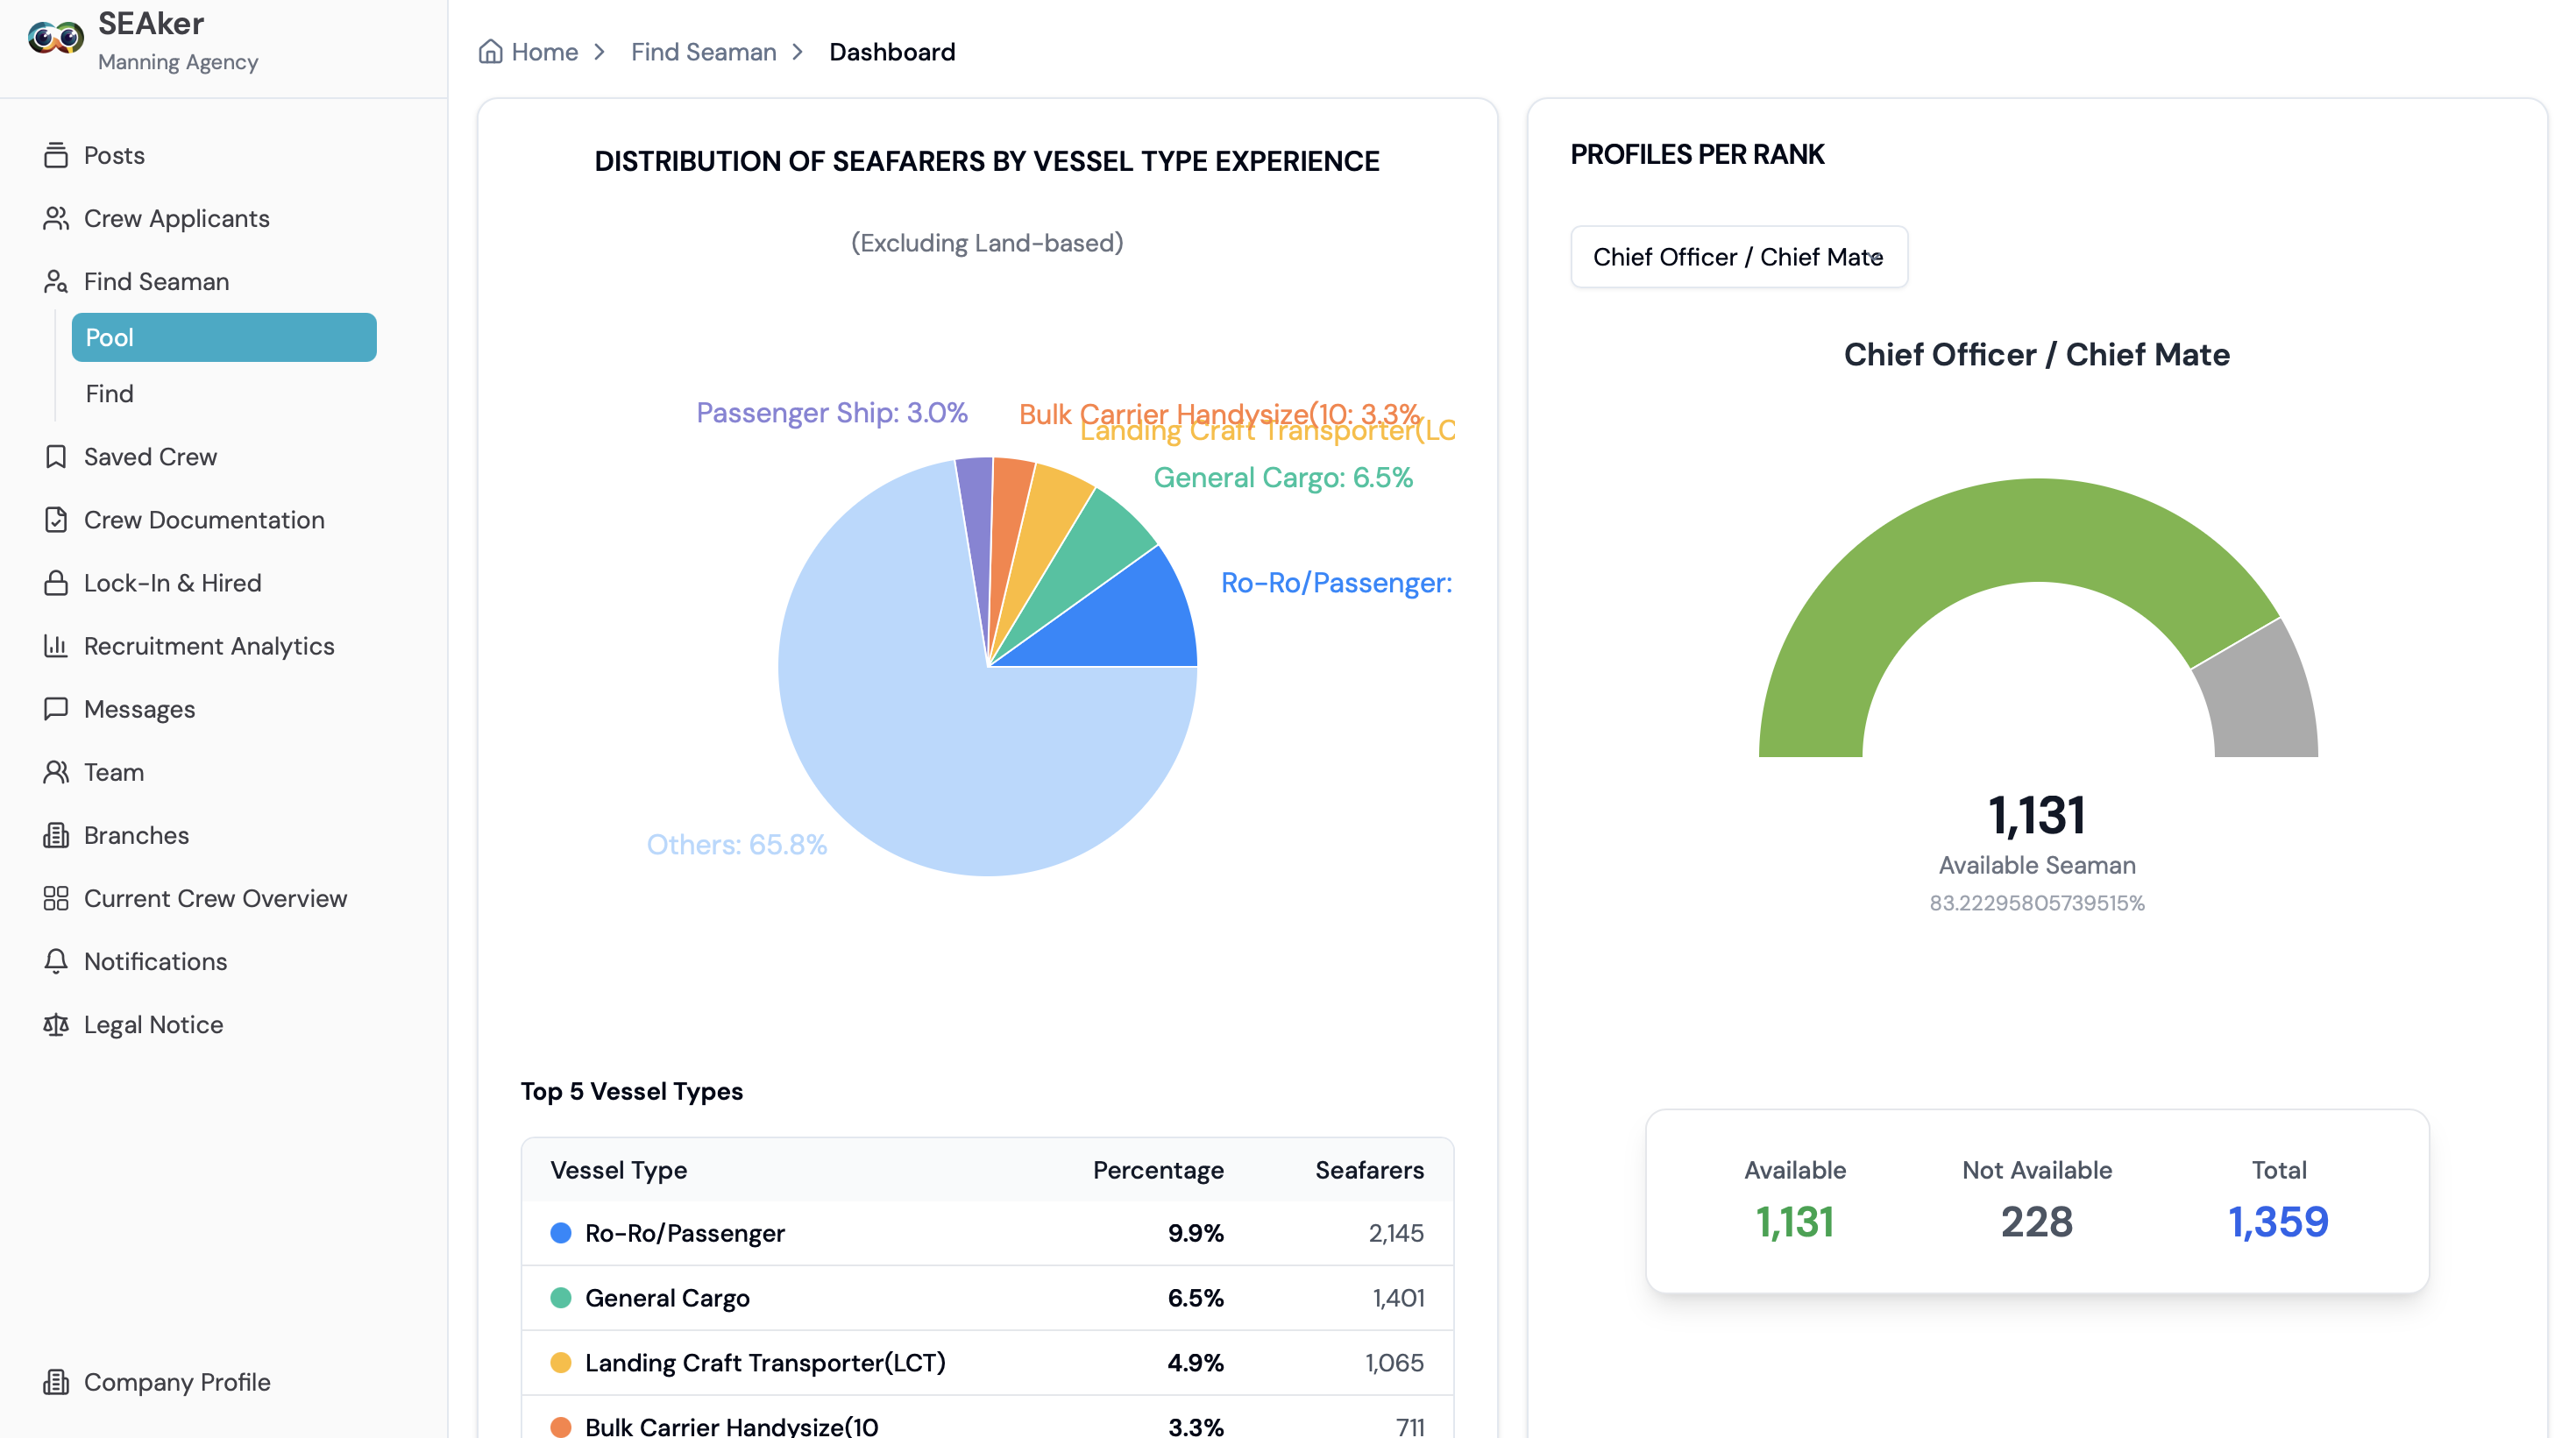
Task: Click the Saved Crew bookmark icon
Action: [56, 457]
